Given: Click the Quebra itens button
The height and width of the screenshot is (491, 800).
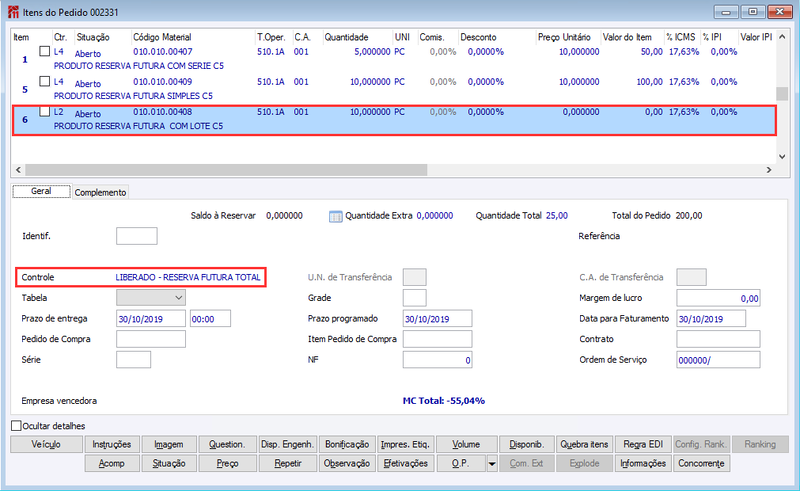Looking at the screenshot, I should (x=584, y=445).
